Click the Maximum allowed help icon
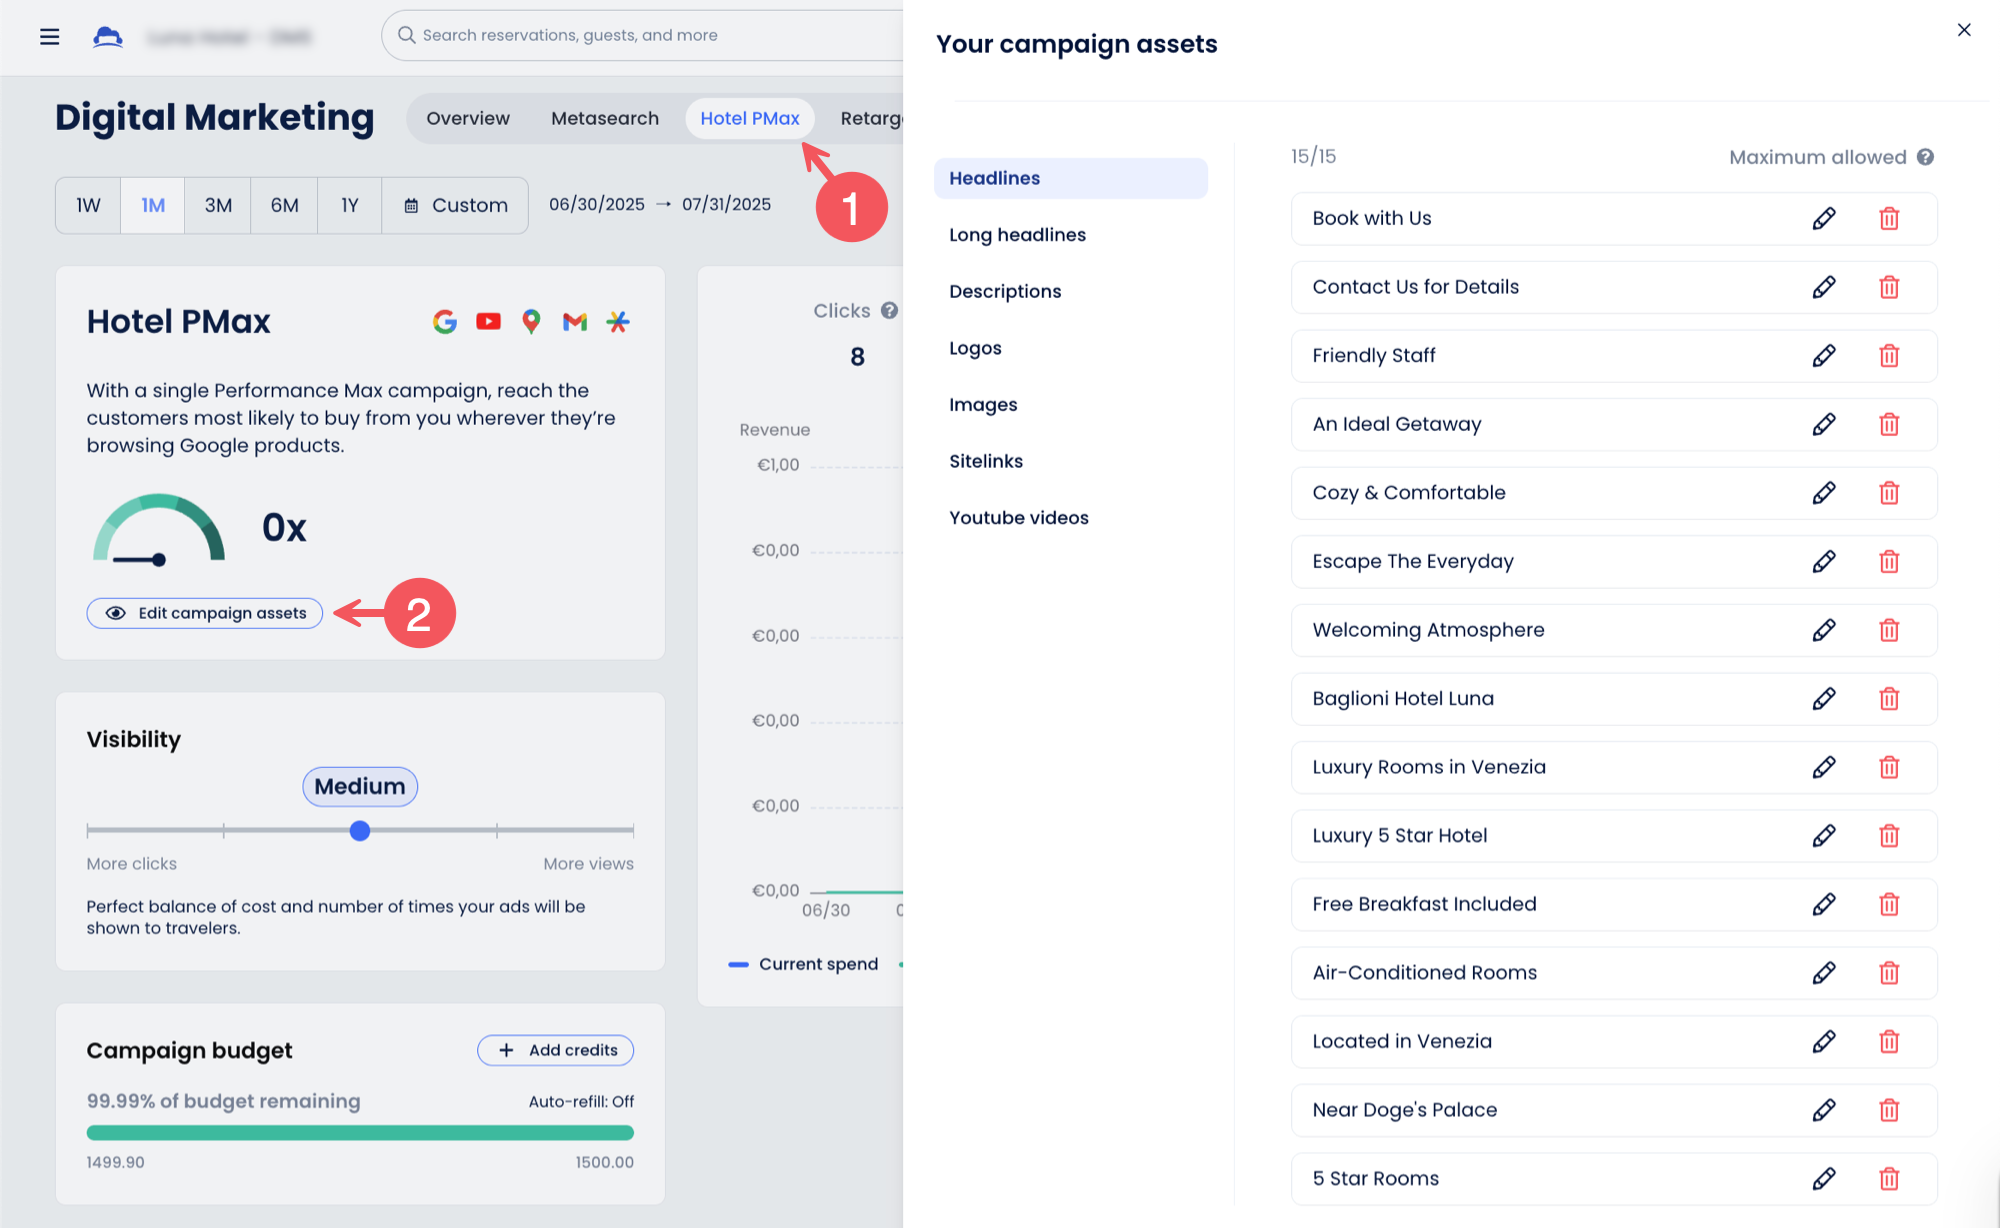This screenshot has height=1228, width=2000. pyautogui.click(x=1925, y=157)
